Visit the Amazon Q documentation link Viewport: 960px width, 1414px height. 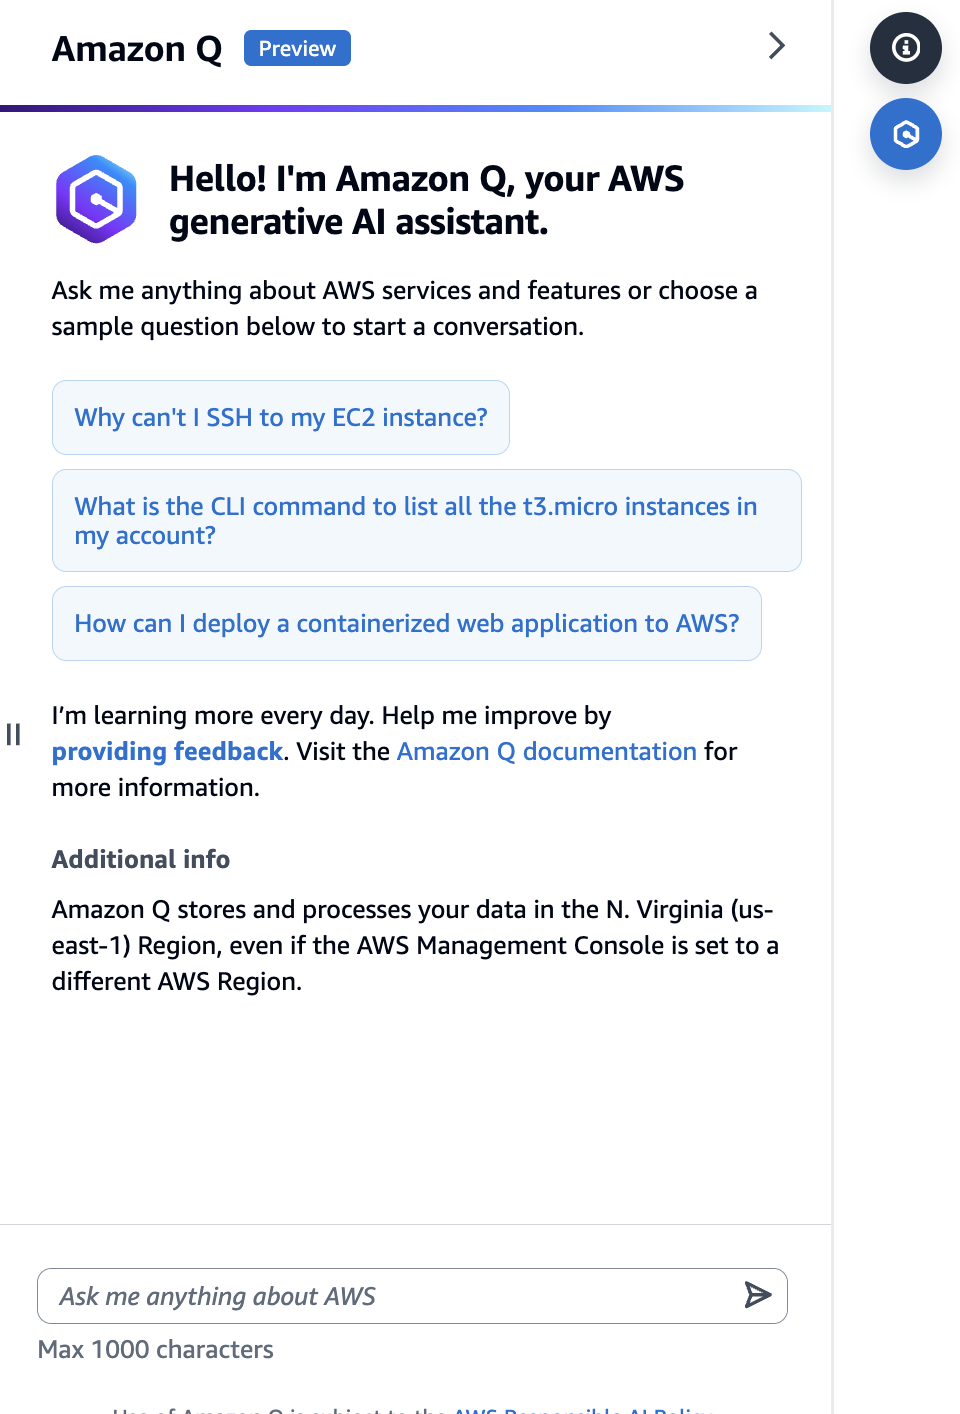[x=546, y=751]
